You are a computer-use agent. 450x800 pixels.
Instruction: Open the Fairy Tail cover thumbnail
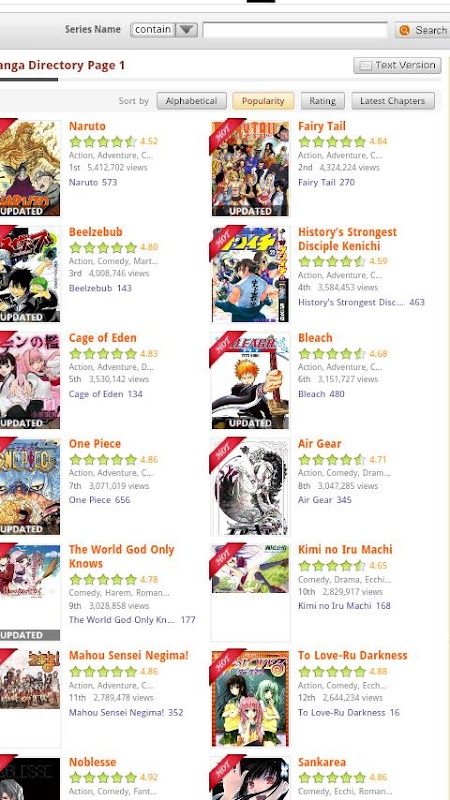251,169
